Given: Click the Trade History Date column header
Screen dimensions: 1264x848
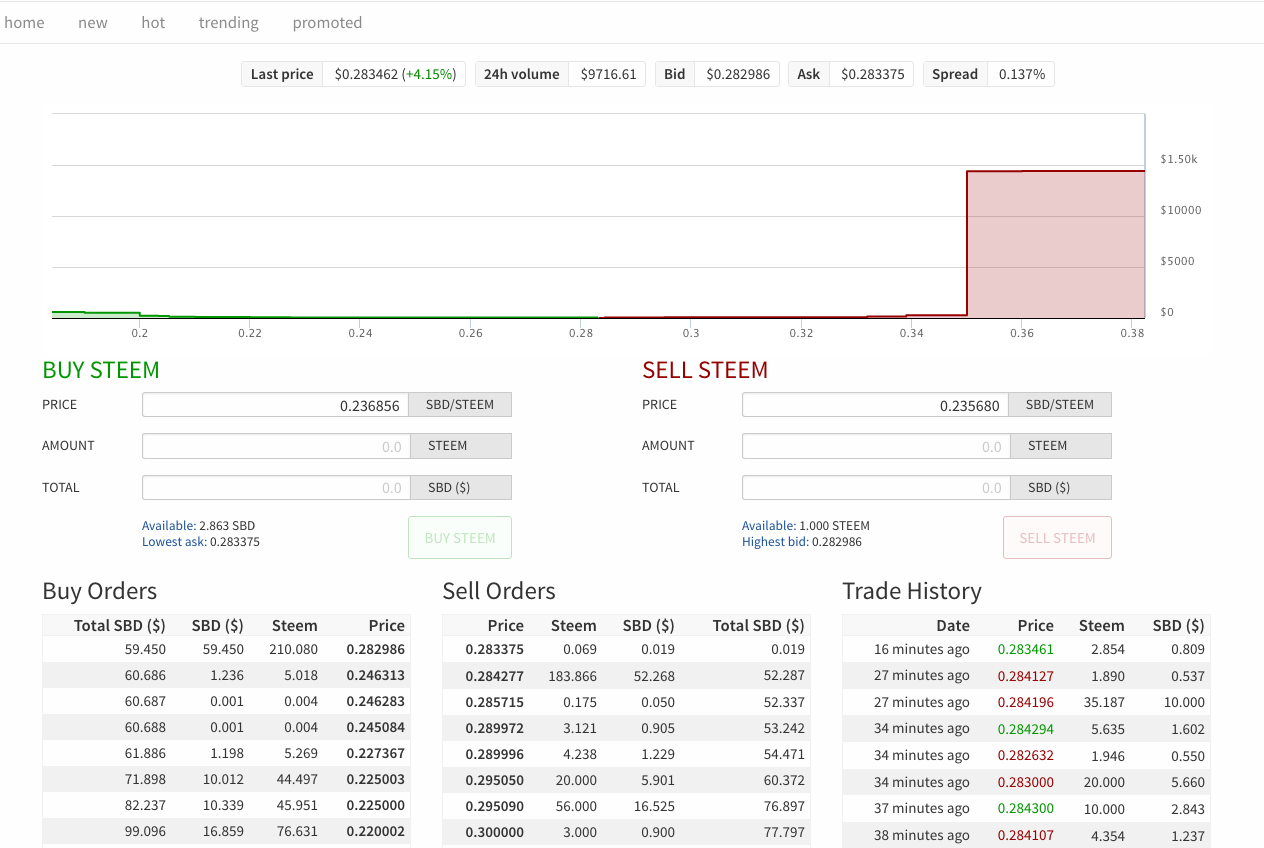Looking at the screenshot, I should click(953, 625).
